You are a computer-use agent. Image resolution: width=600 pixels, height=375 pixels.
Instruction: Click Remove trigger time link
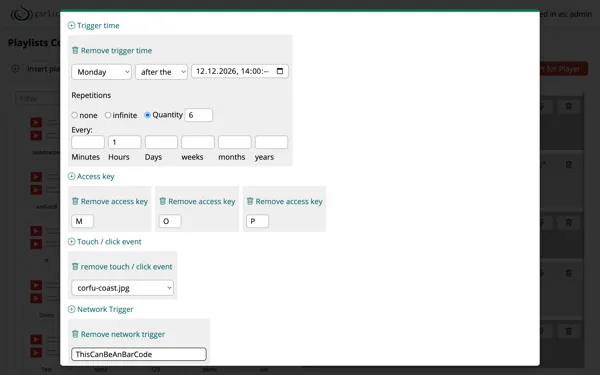pos(112,51)
